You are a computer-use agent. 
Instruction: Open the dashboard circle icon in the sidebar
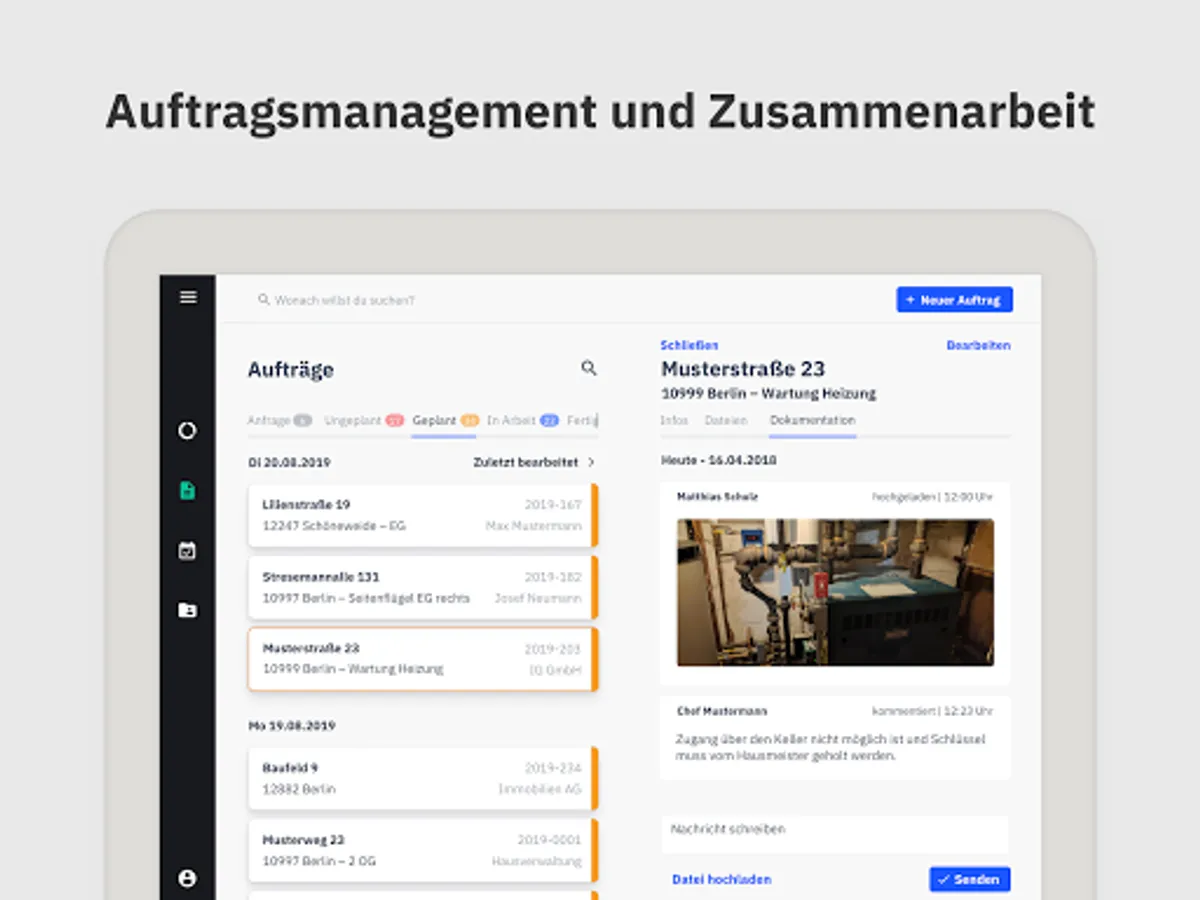click(187, 431)
